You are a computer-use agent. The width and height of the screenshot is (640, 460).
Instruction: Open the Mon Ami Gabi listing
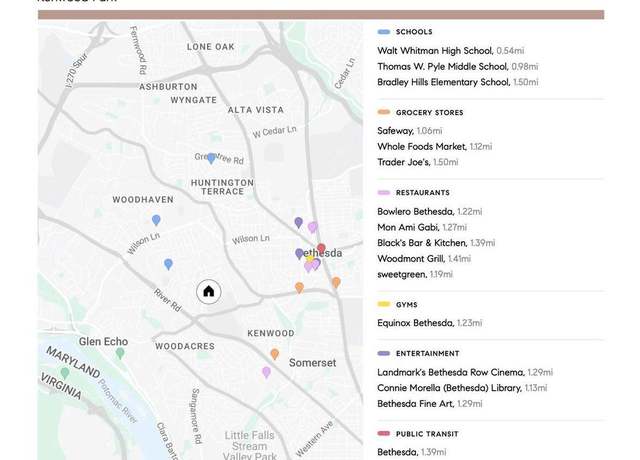pos(422,227)
